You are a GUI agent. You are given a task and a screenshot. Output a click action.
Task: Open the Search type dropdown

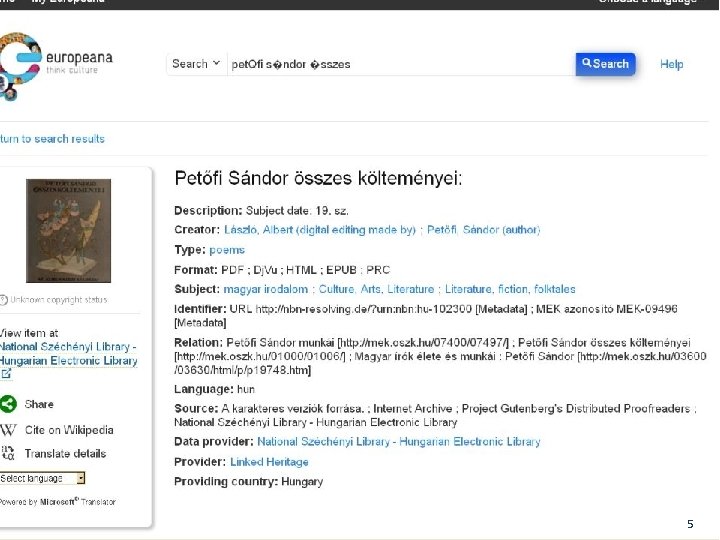point(195,64)
